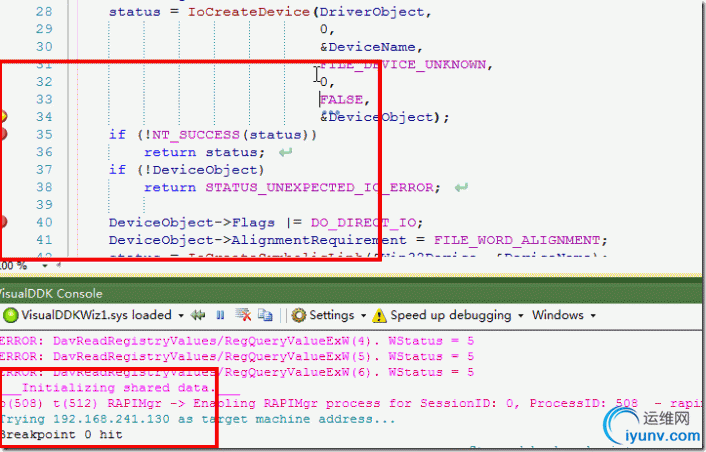
Task: Click the green return-arrow glyph on line 36
Action: point(285,152)
